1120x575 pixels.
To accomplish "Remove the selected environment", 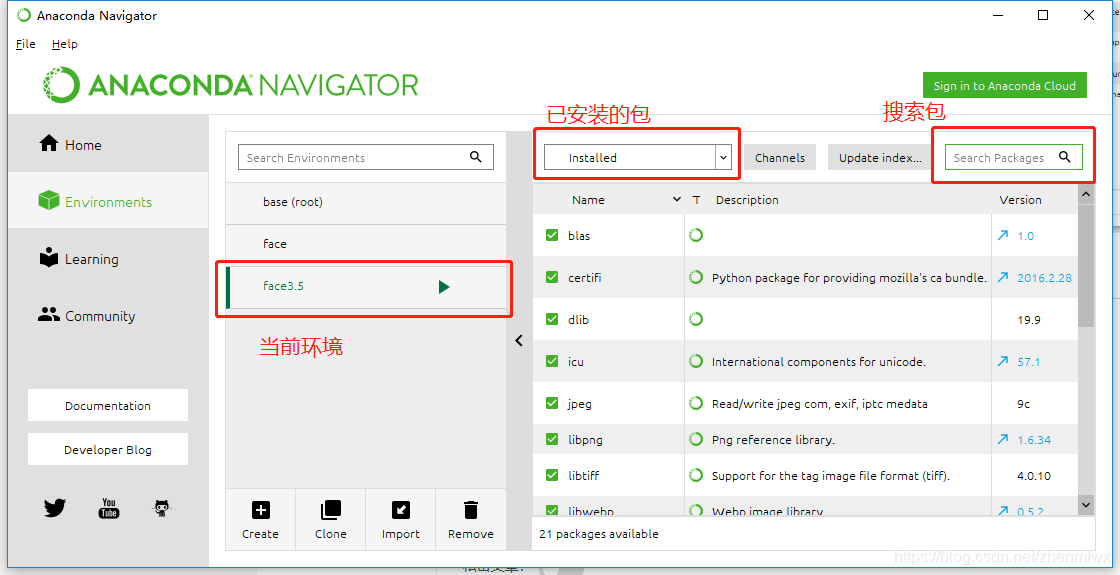I will (471, 519).
